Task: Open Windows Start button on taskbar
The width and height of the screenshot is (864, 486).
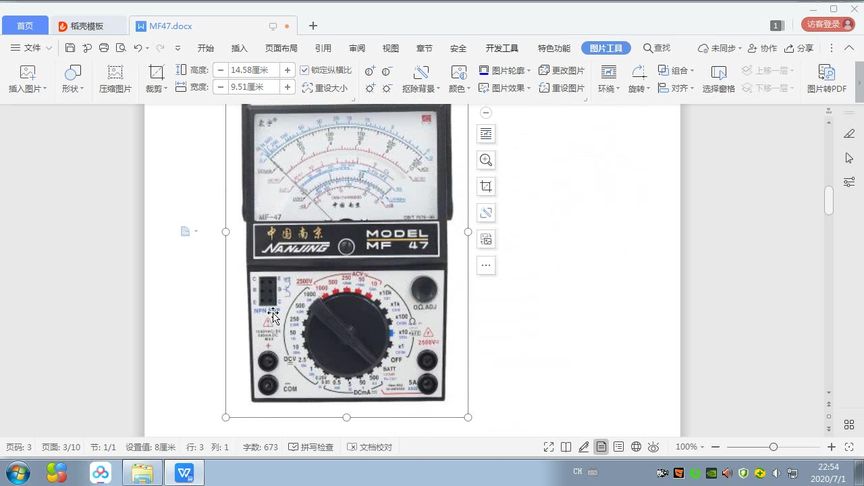Action: click(x=18, y=473)
